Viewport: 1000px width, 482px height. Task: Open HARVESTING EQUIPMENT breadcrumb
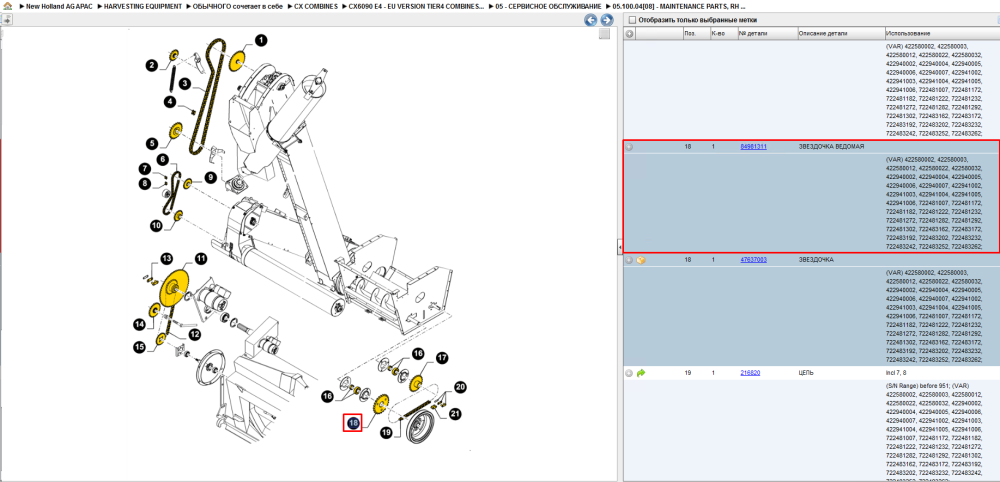(x=143, y=6)
